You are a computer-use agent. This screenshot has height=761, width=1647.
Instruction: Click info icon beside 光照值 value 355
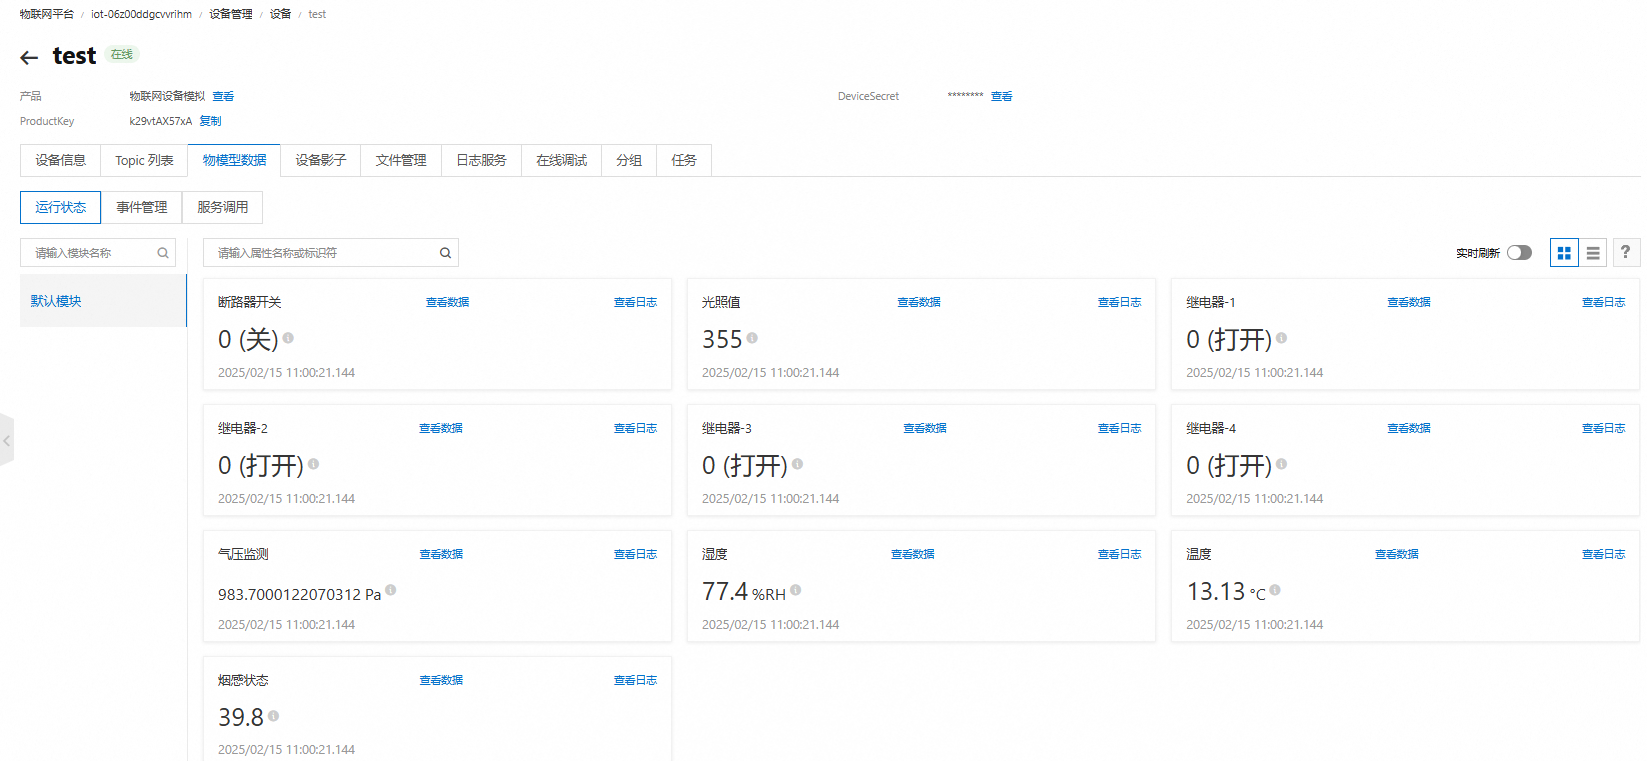(x=752, y=338)
